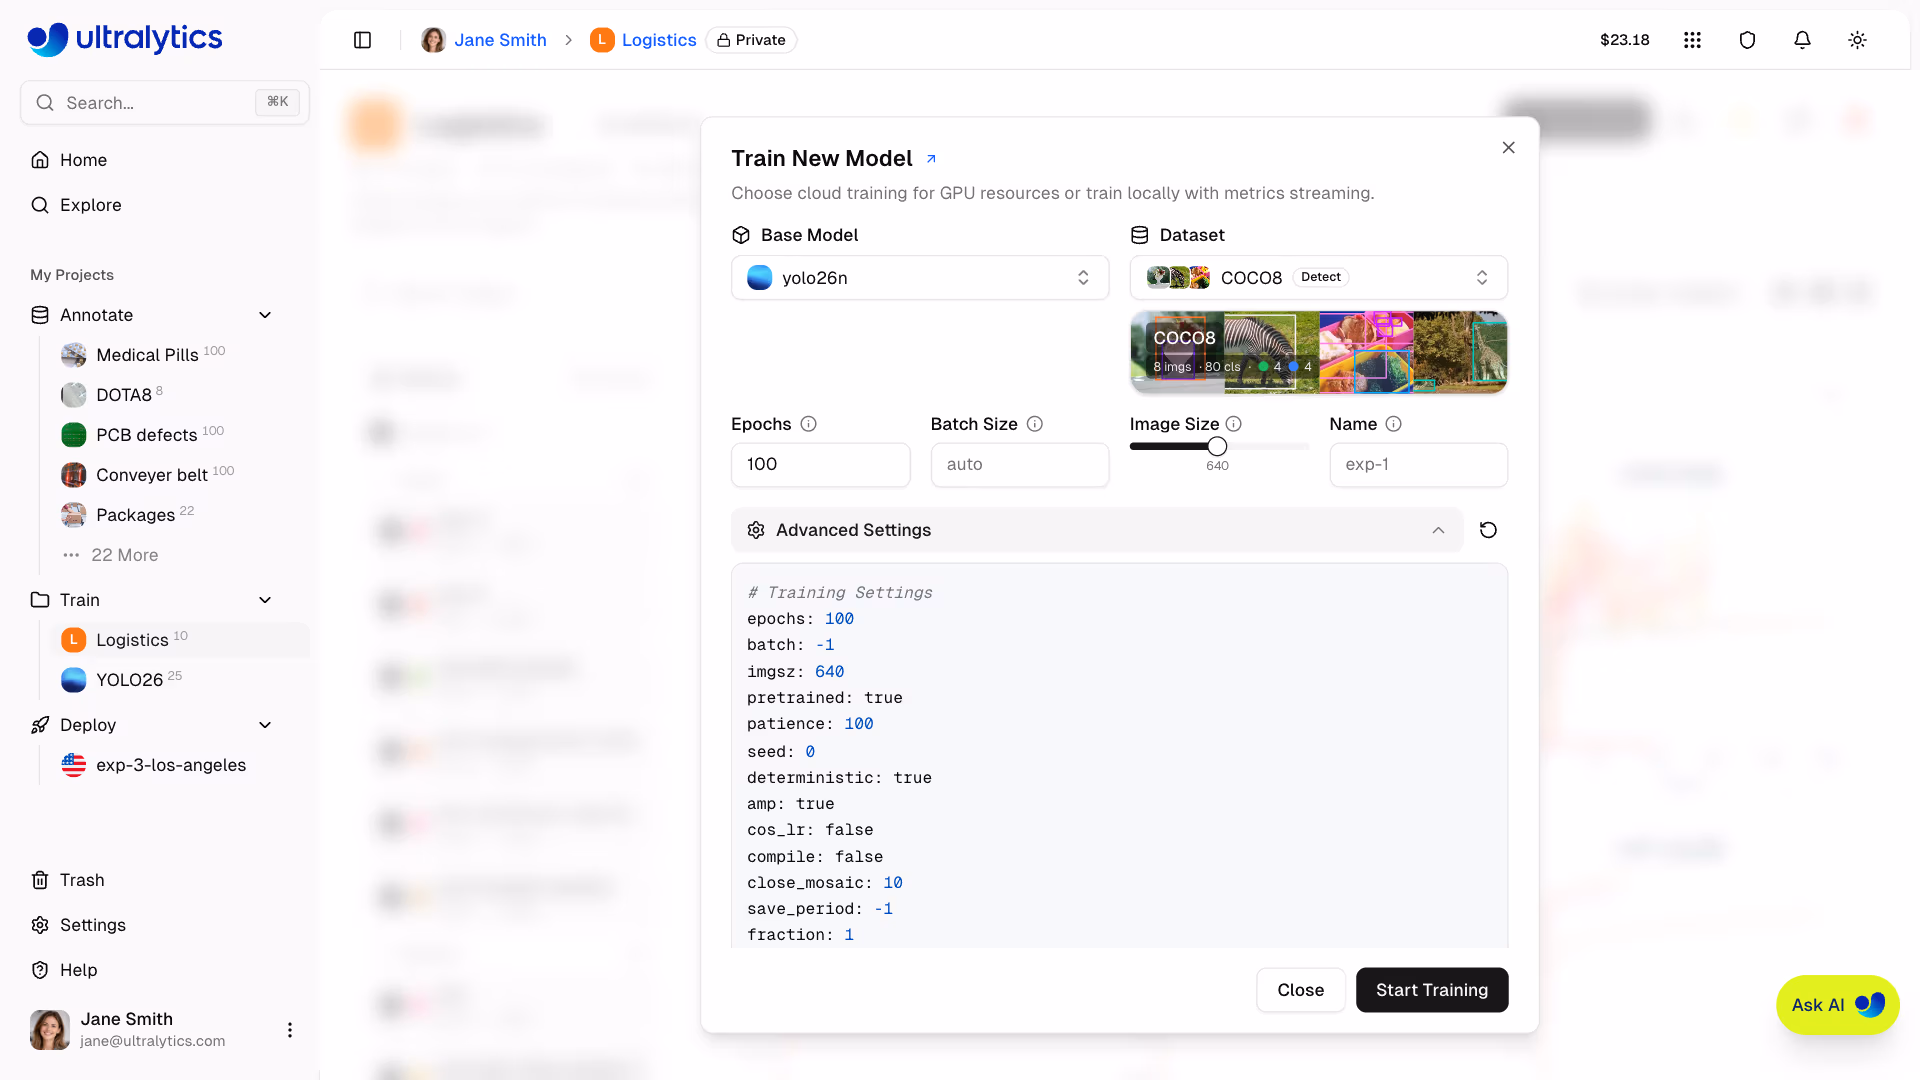Click the Search box

165,103
